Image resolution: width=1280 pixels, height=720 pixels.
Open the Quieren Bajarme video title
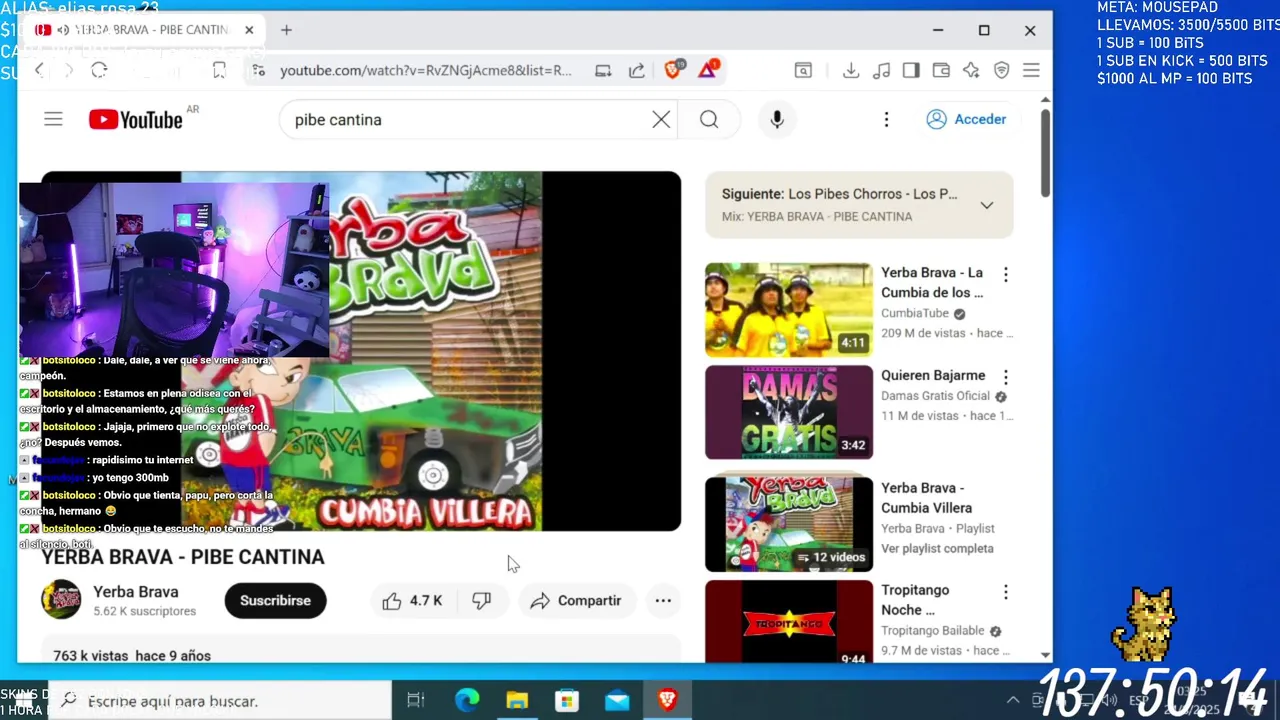point(933,376)
